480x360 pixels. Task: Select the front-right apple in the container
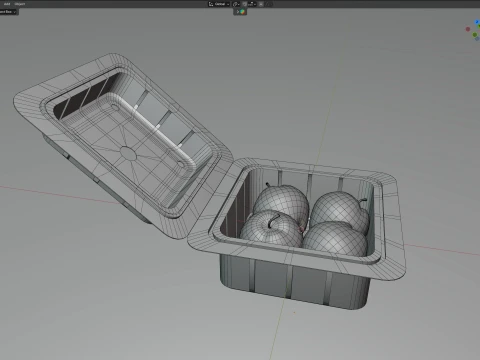point(335,239)
